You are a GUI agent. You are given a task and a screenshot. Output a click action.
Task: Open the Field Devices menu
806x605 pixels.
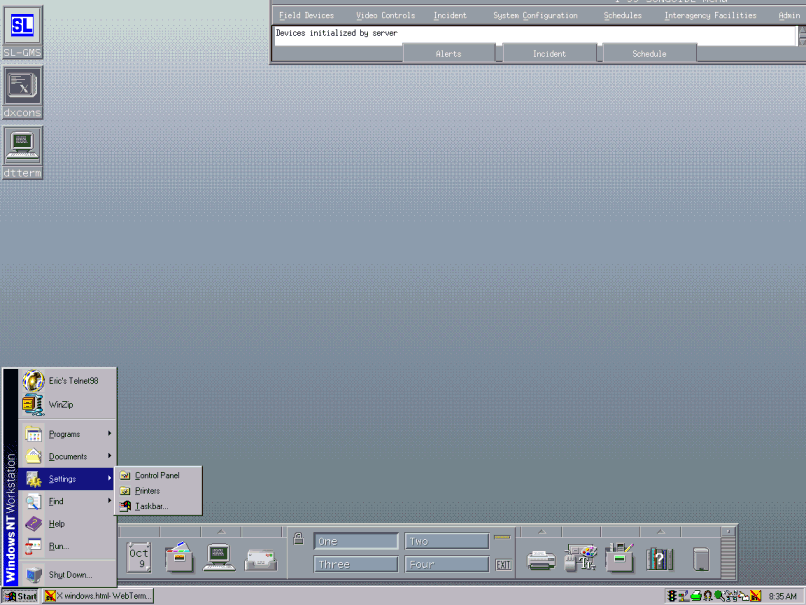pos(306,16)
